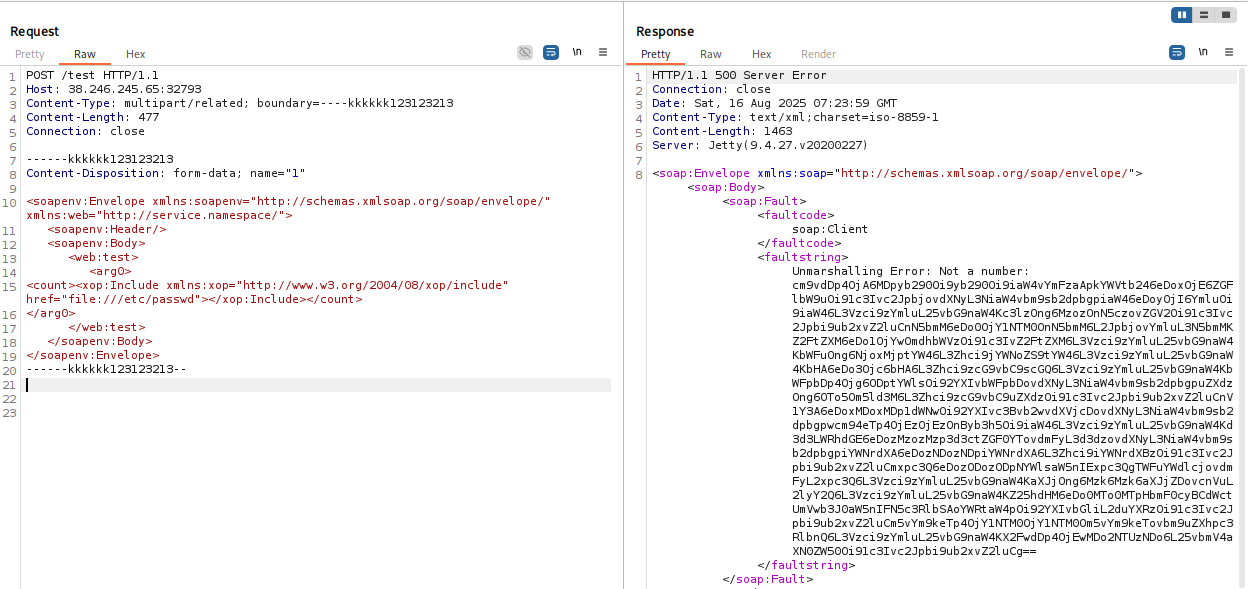Click the Response panel title
Viewport: 1248px width, 589px height.
pos(665,32)
